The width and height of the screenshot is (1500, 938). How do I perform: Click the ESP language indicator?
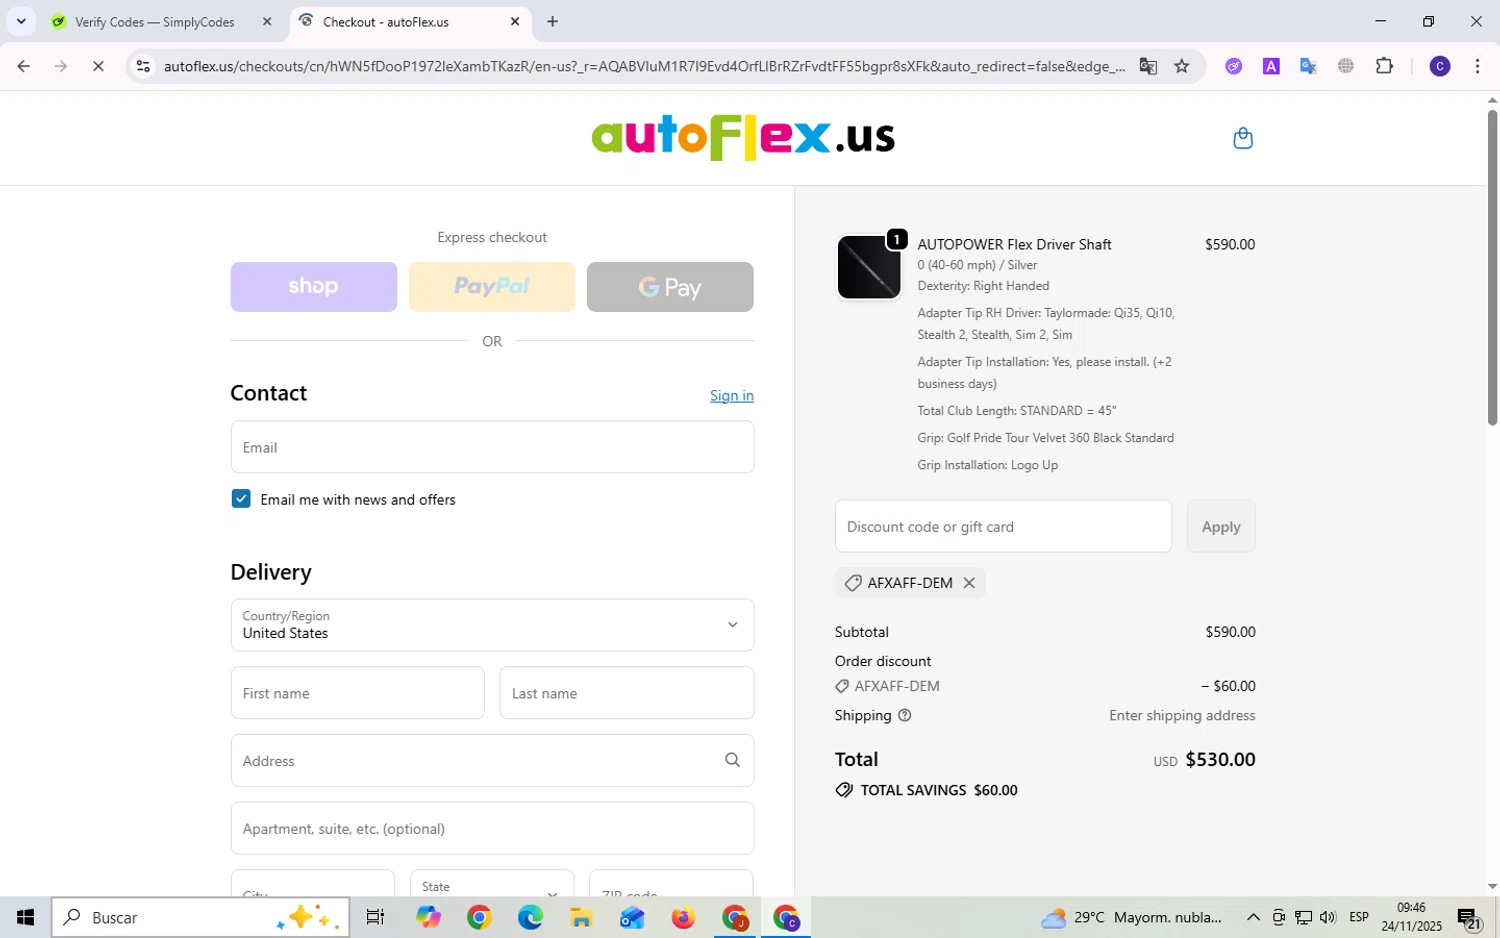tap(1359, 917)
